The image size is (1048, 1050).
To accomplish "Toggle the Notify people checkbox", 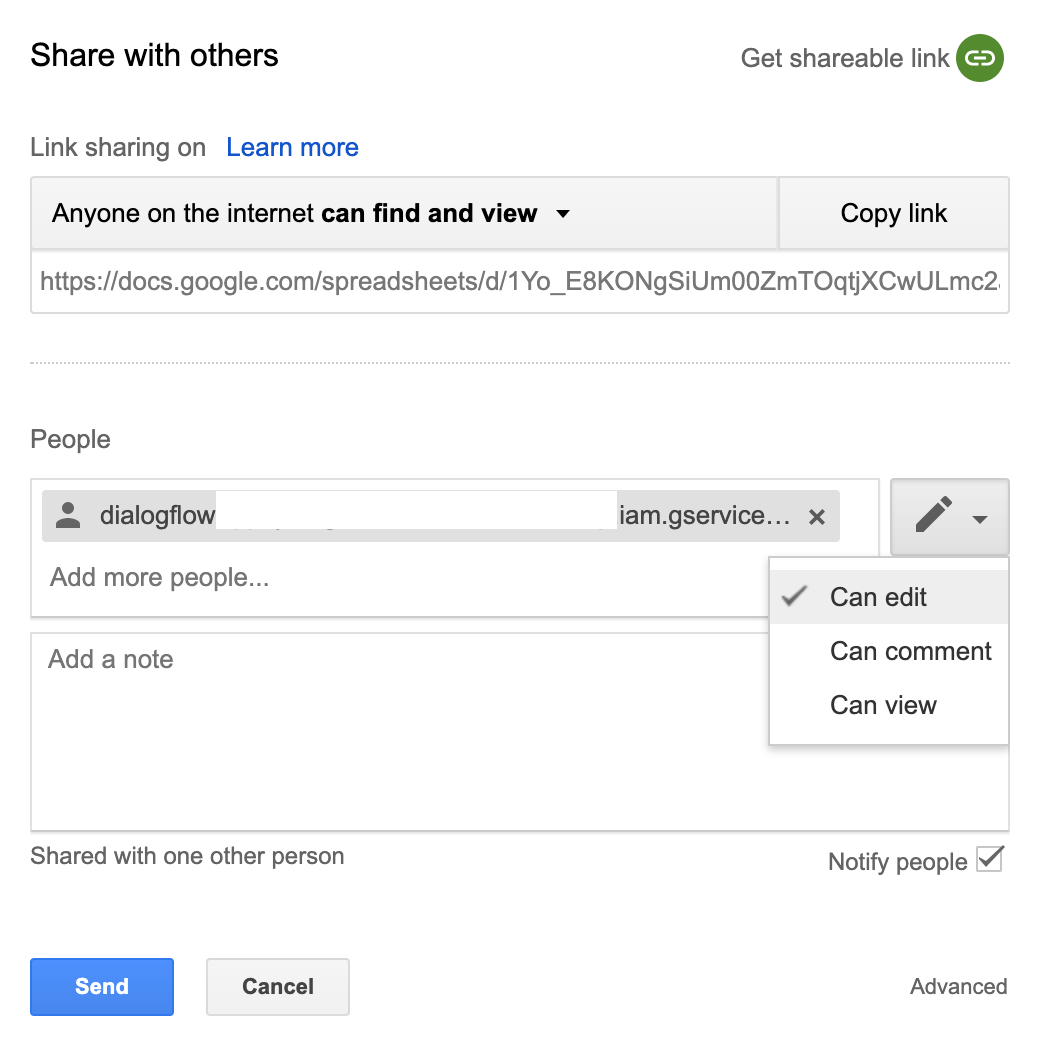I will [x=989, y=860].
